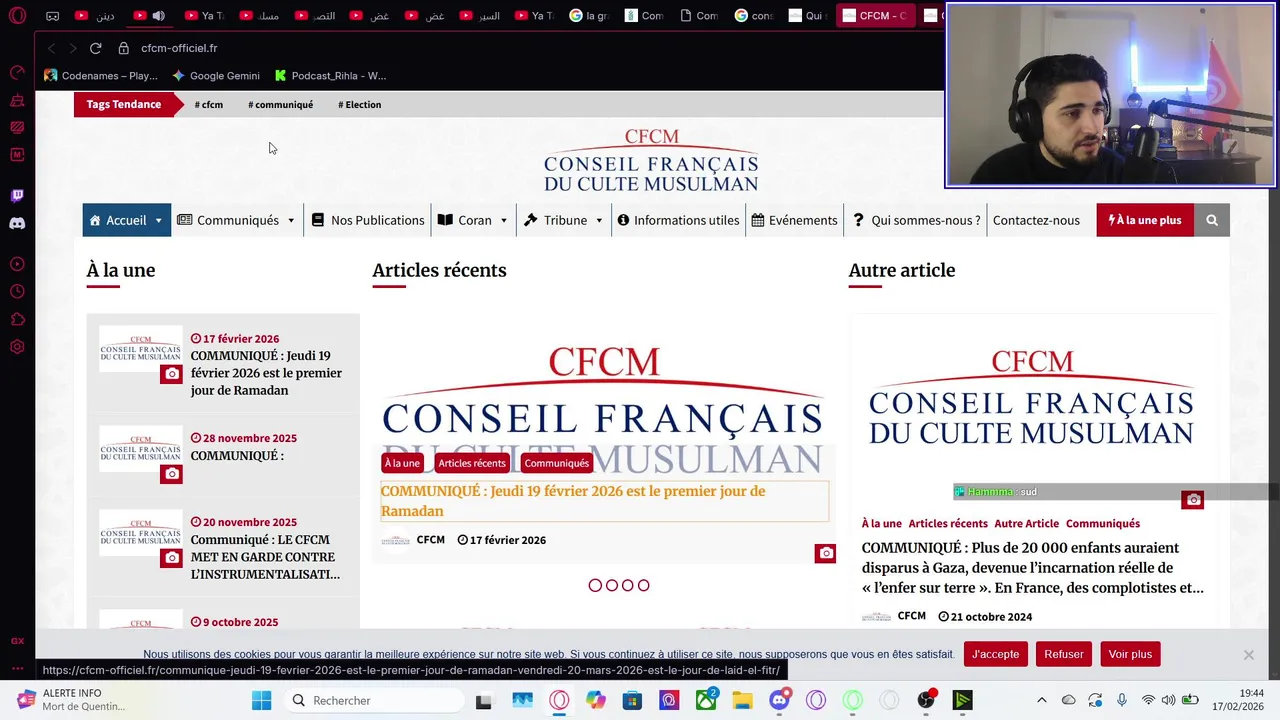Click the # Election trending tag

pyautogui.click(x=359, y=104)
